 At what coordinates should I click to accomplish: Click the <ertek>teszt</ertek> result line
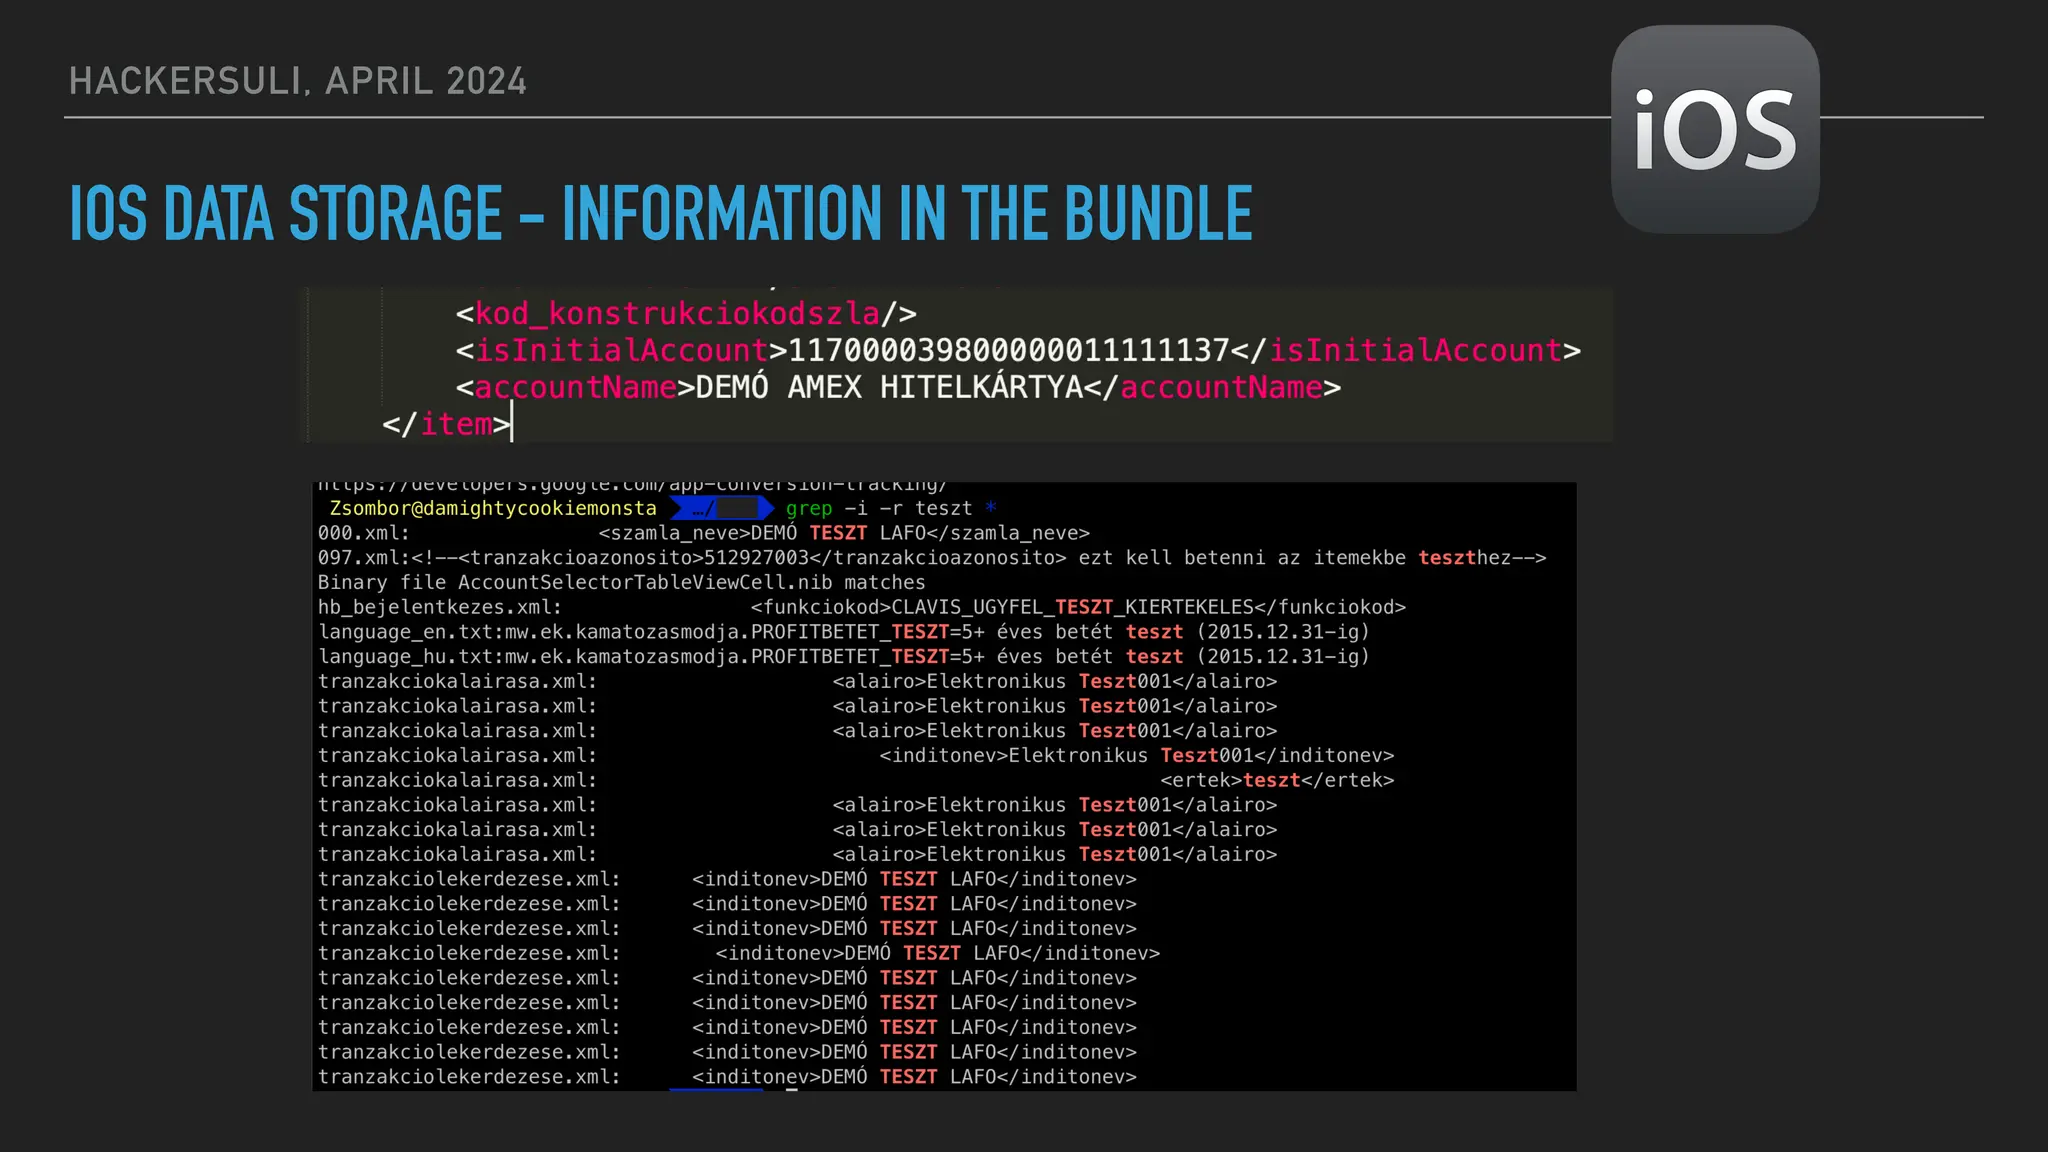tap(856, 780)
